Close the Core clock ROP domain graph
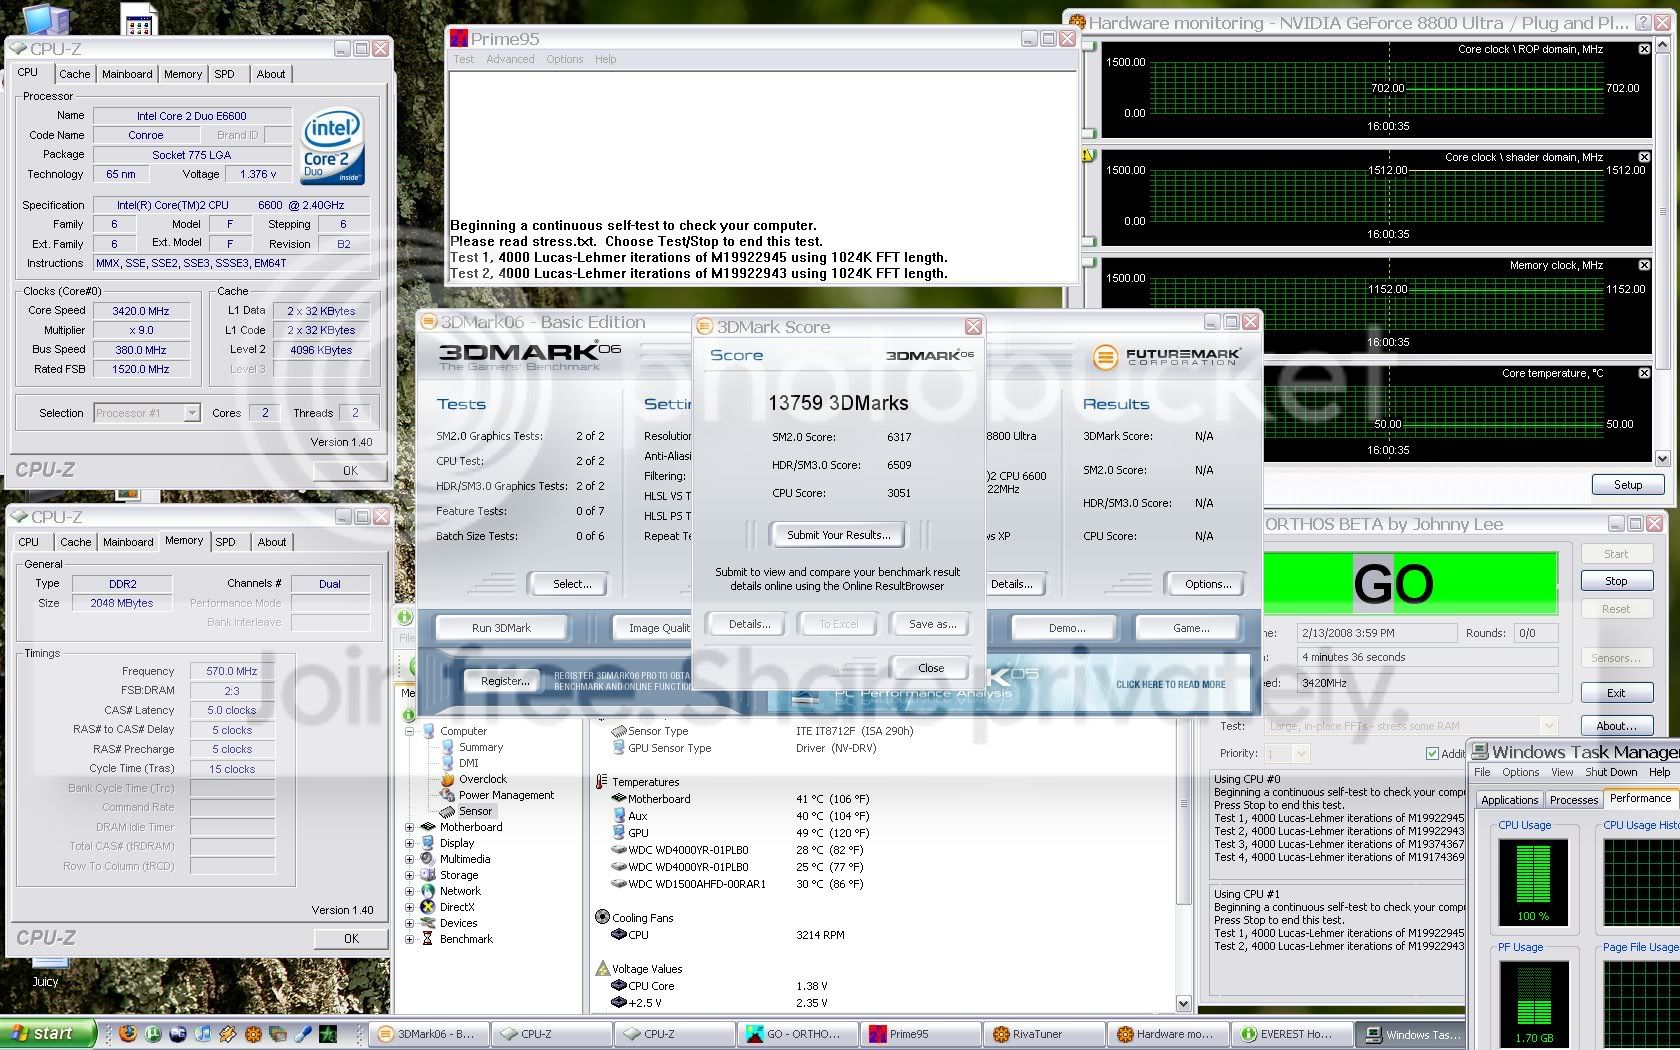 [1644, 49]
